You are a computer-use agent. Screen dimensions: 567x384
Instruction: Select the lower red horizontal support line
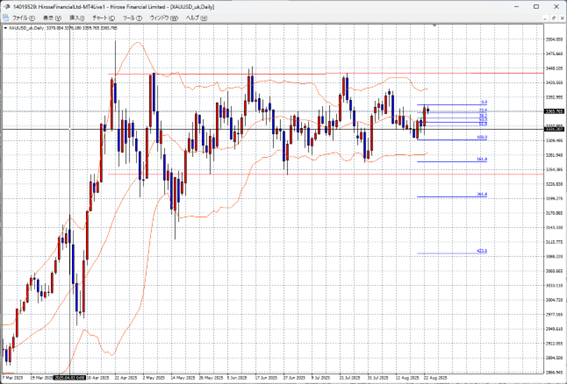[x=325, y=174]
